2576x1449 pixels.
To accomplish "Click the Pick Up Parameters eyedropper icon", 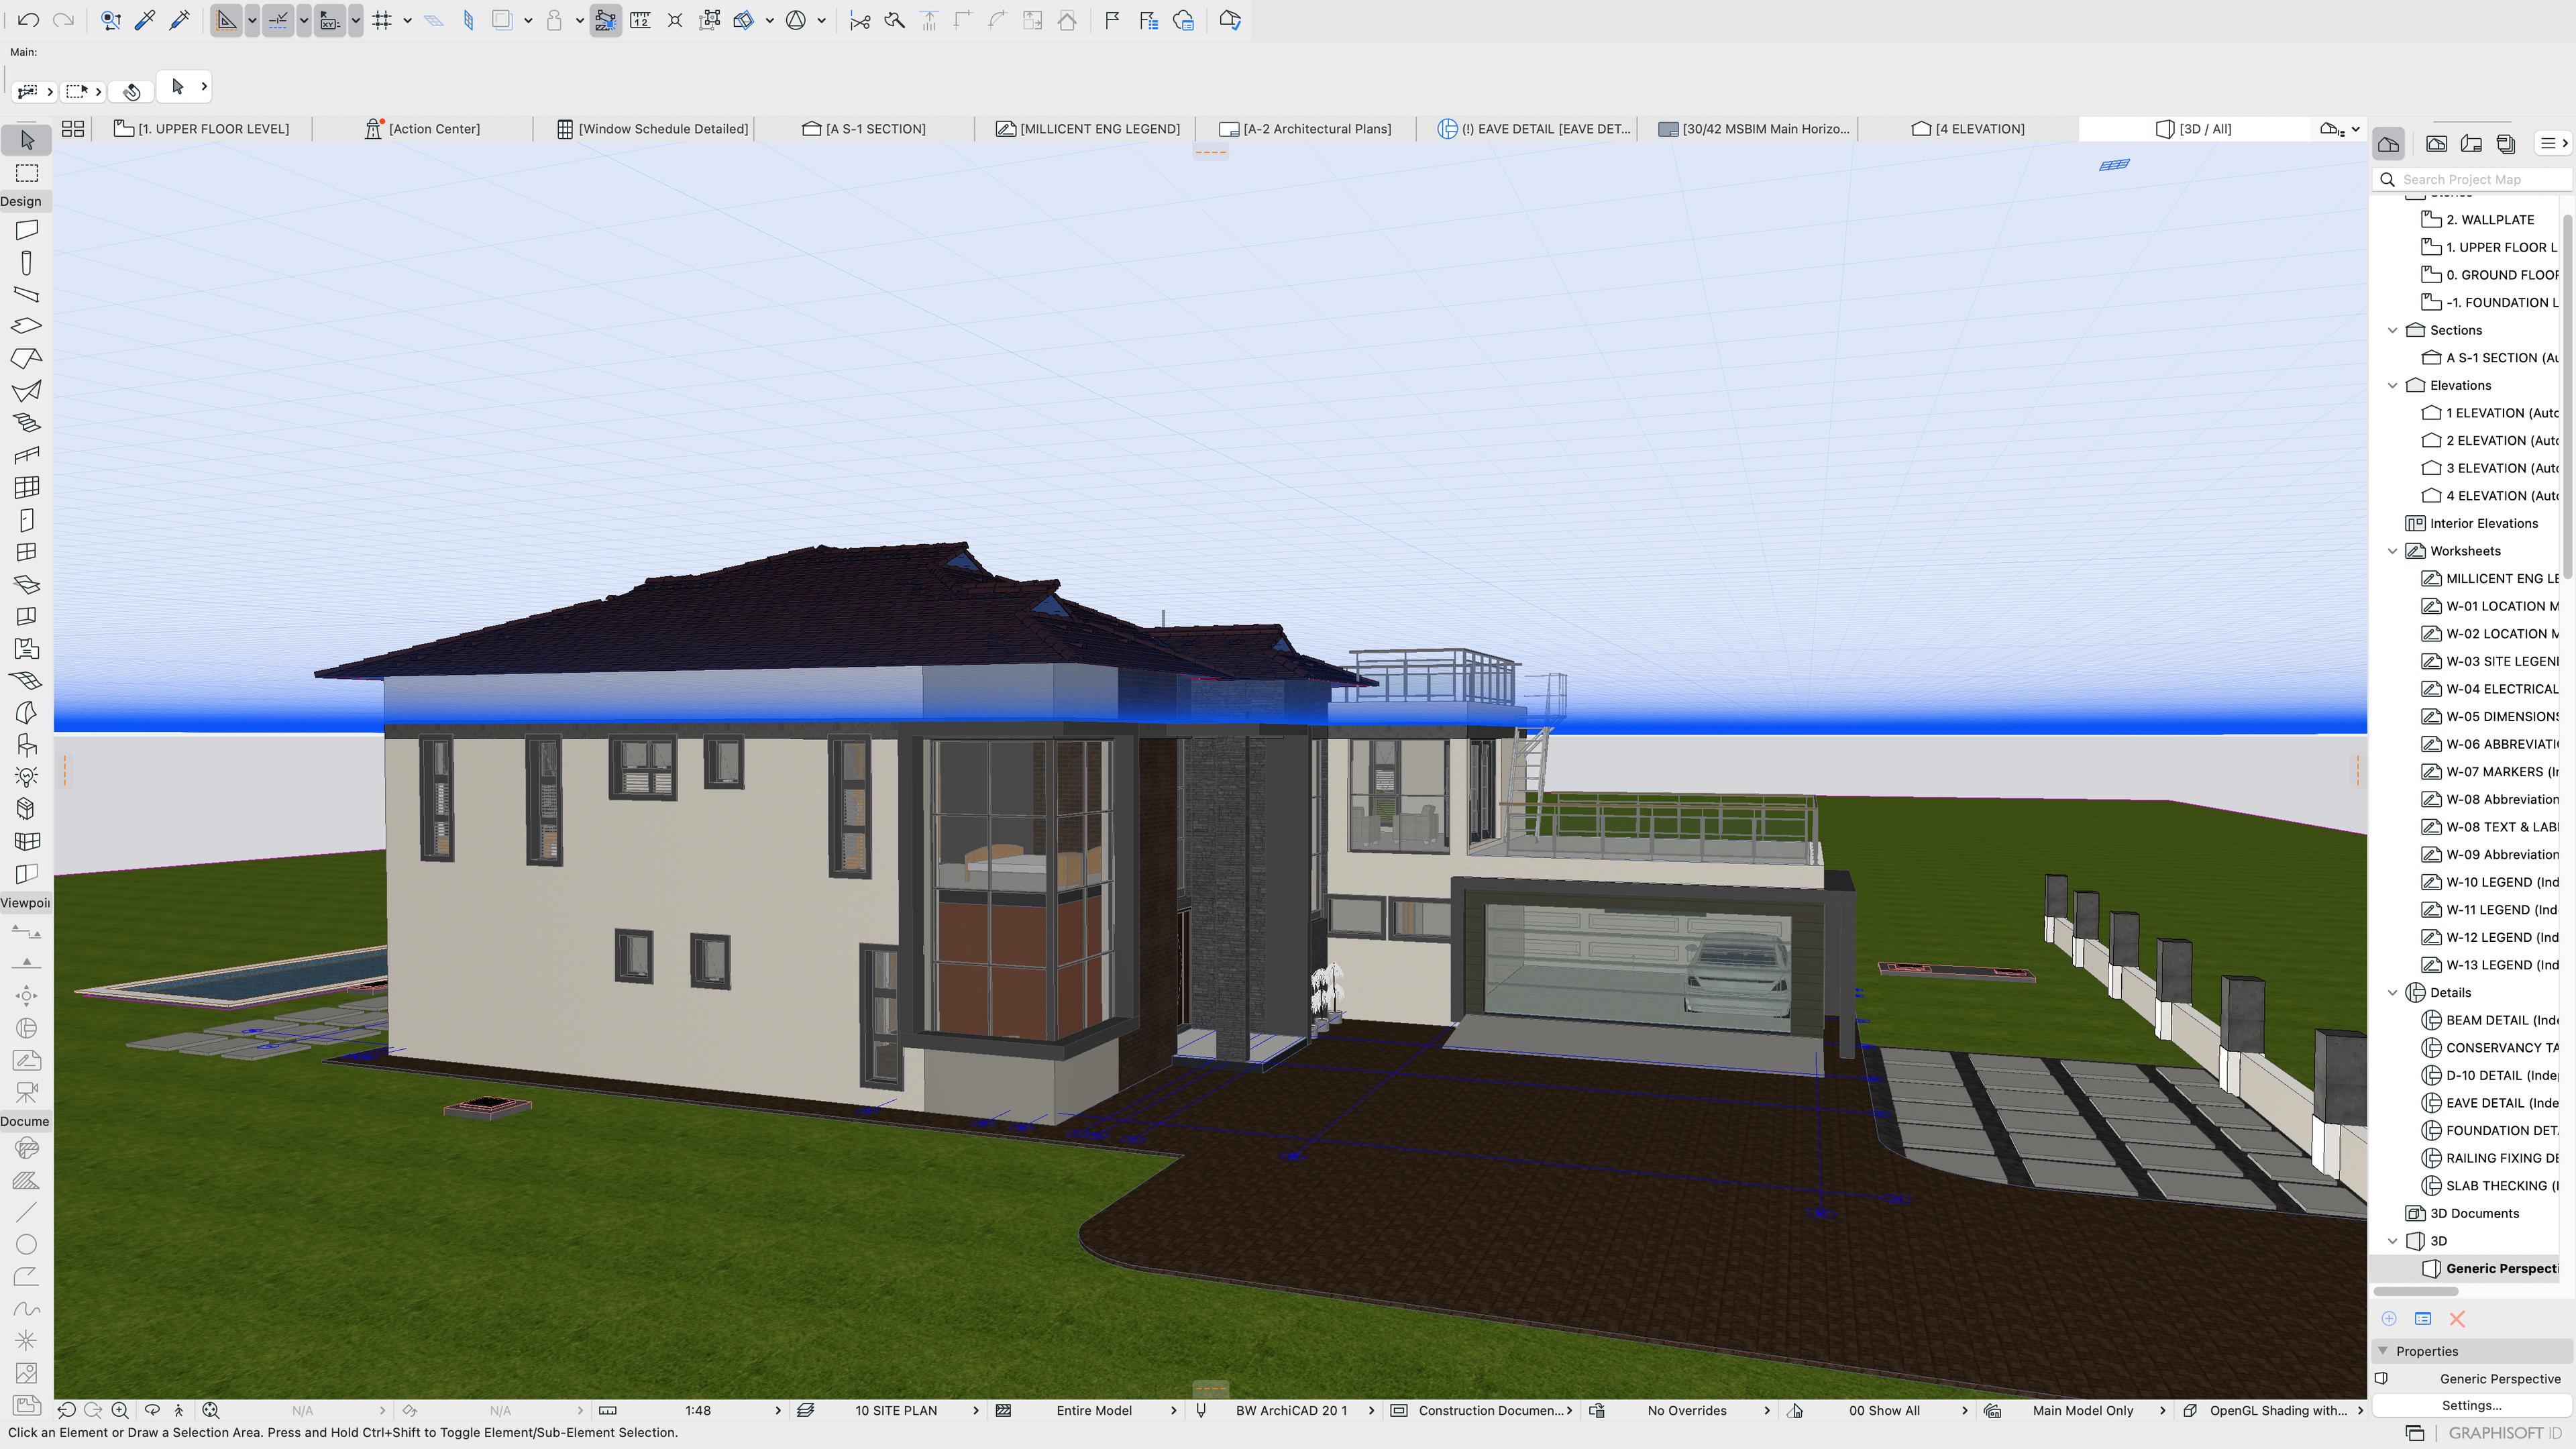I will click(145, 20).
